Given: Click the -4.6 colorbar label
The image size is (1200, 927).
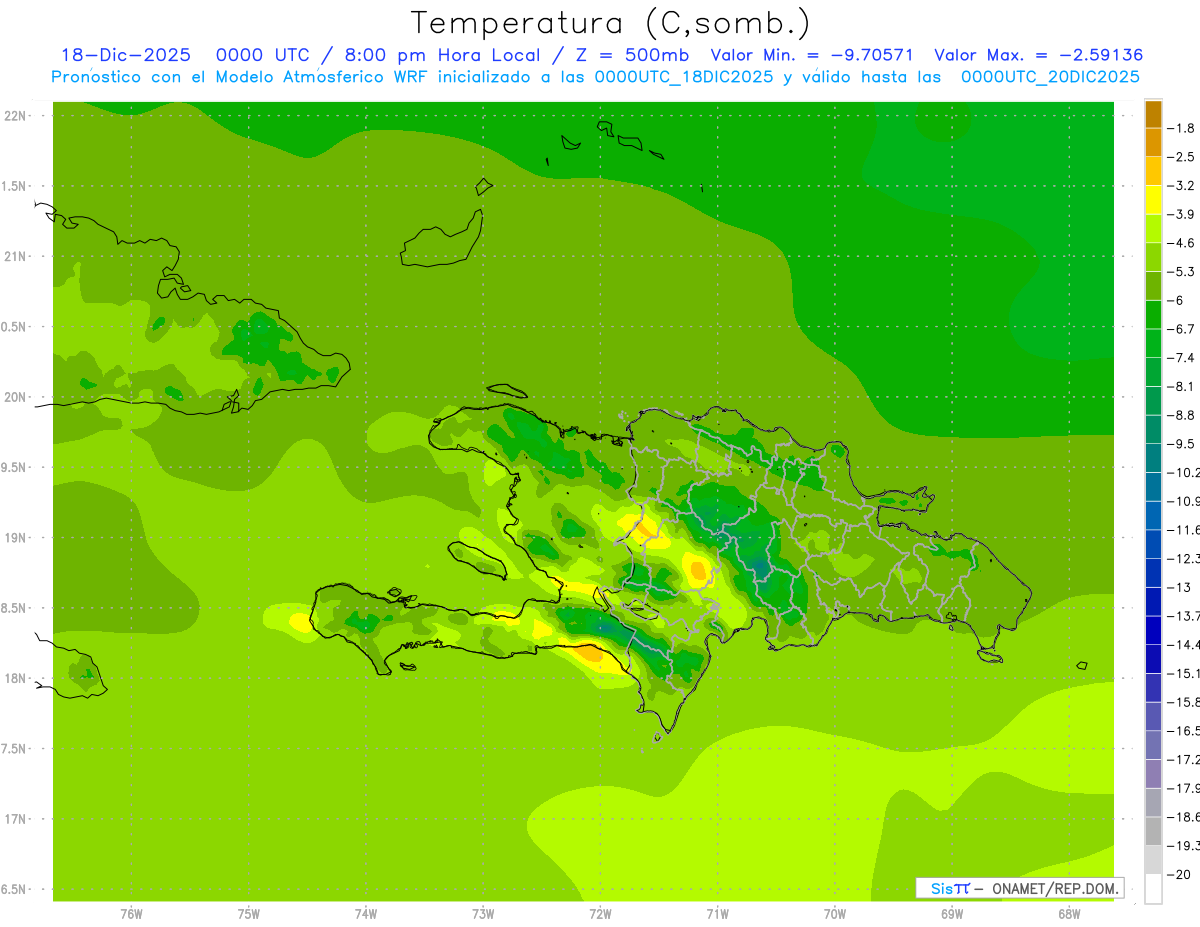Looking at the screenshot, I should point(1182,243).
